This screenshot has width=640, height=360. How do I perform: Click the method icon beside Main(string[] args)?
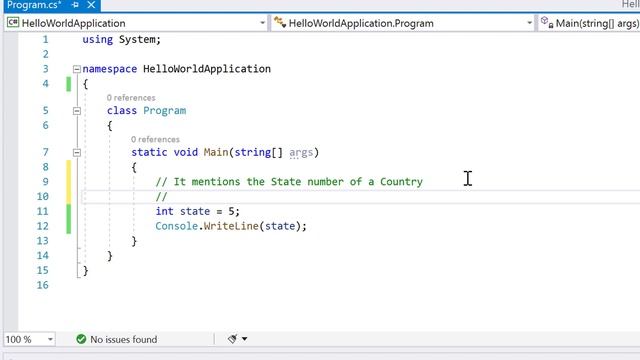point(547,22)
